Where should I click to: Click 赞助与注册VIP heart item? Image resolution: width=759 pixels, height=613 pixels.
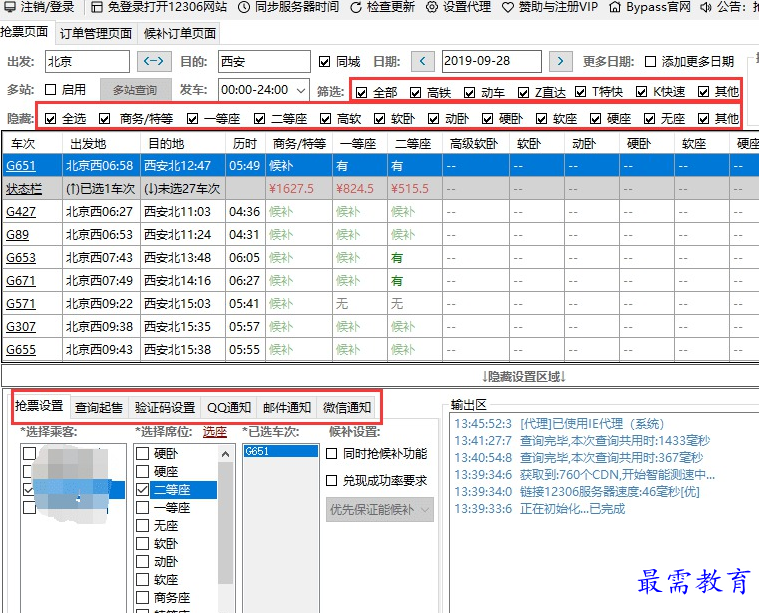point(549,7)
